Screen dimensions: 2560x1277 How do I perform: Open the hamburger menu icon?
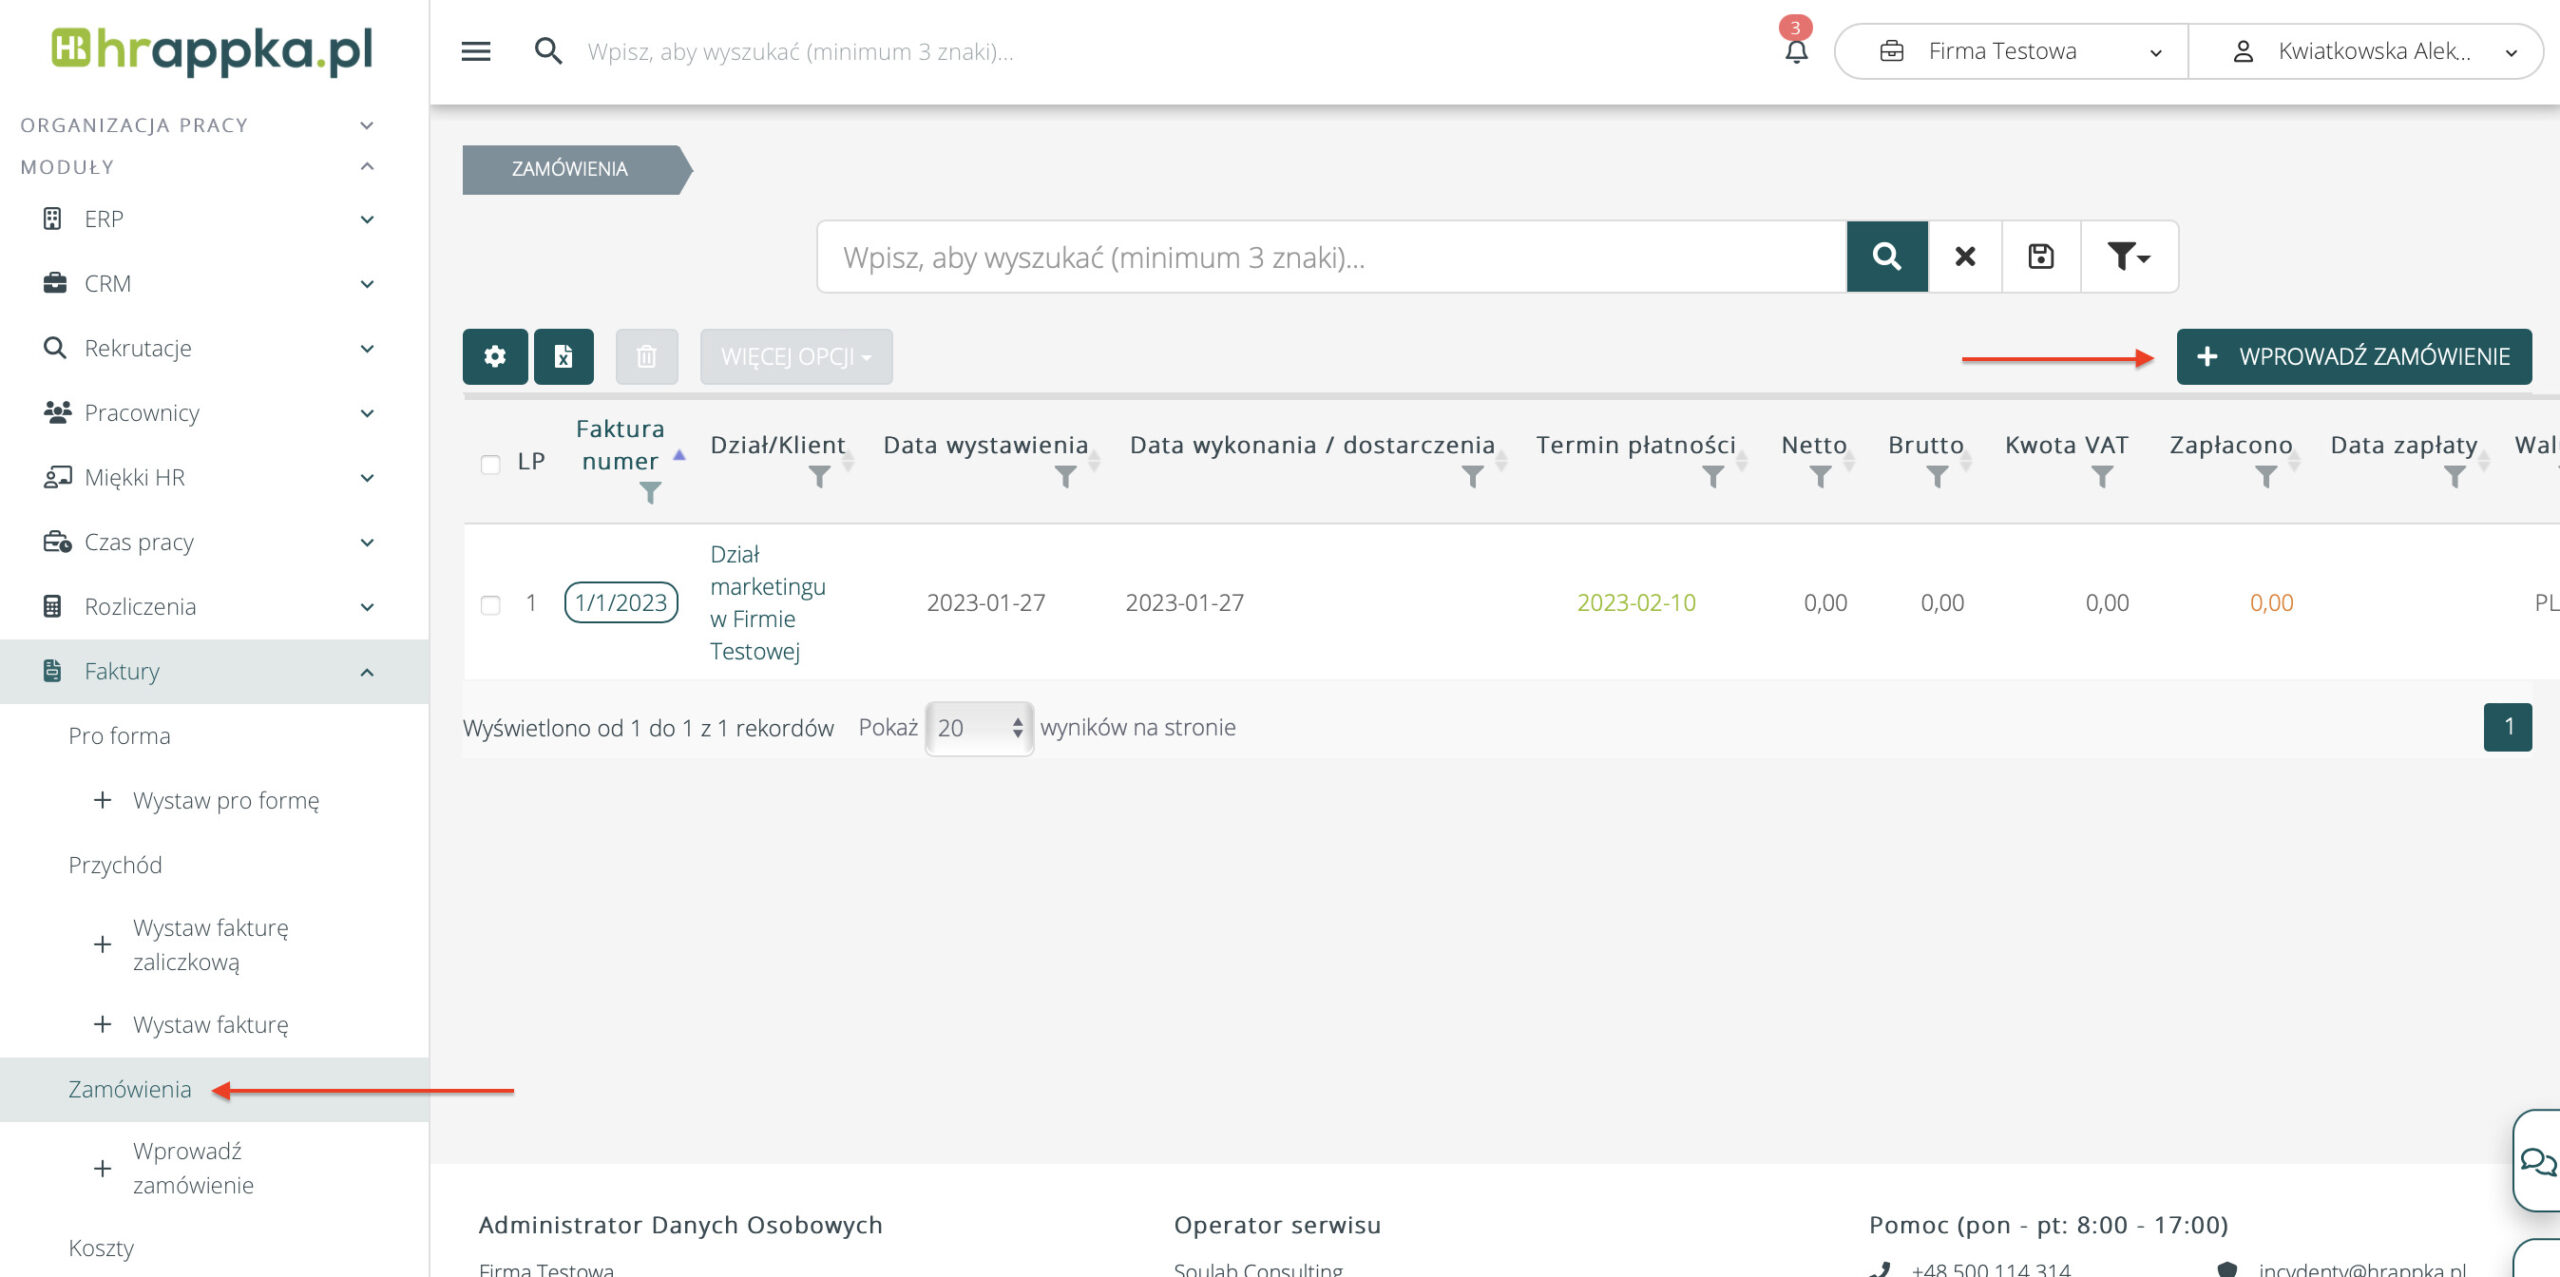(x=475, y=51)
